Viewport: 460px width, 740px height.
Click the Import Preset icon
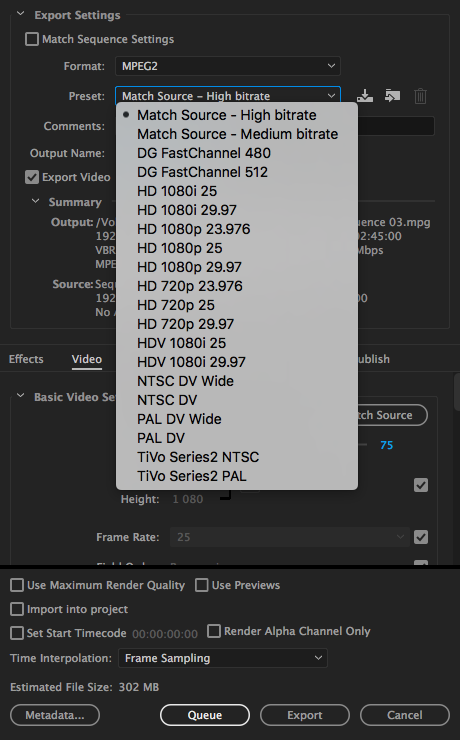click(392, 96)
